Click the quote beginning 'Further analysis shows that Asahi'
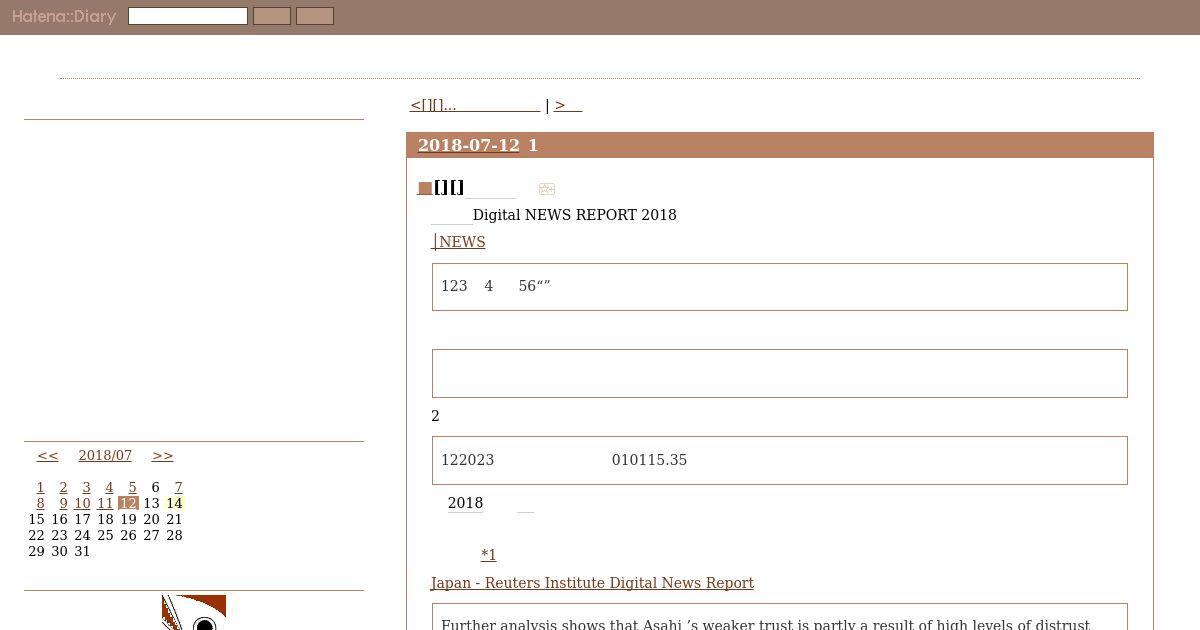 pyautogui.click(x=780, y=617)
